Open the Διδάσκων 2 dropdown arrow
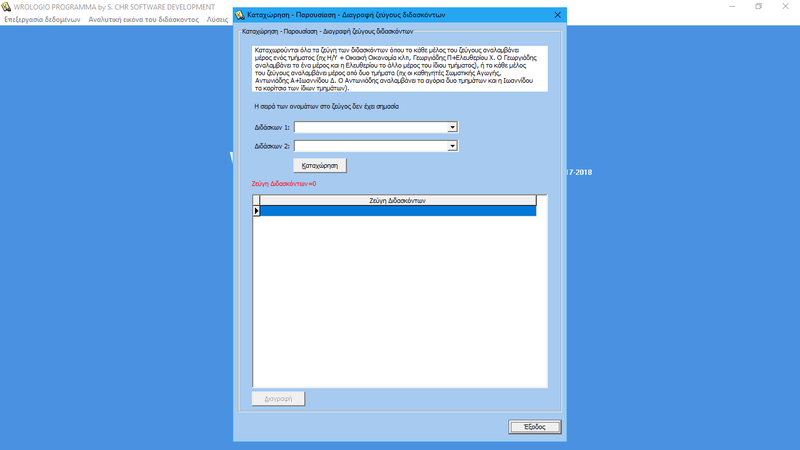800x450 pixels. click(x=452, y=146)
